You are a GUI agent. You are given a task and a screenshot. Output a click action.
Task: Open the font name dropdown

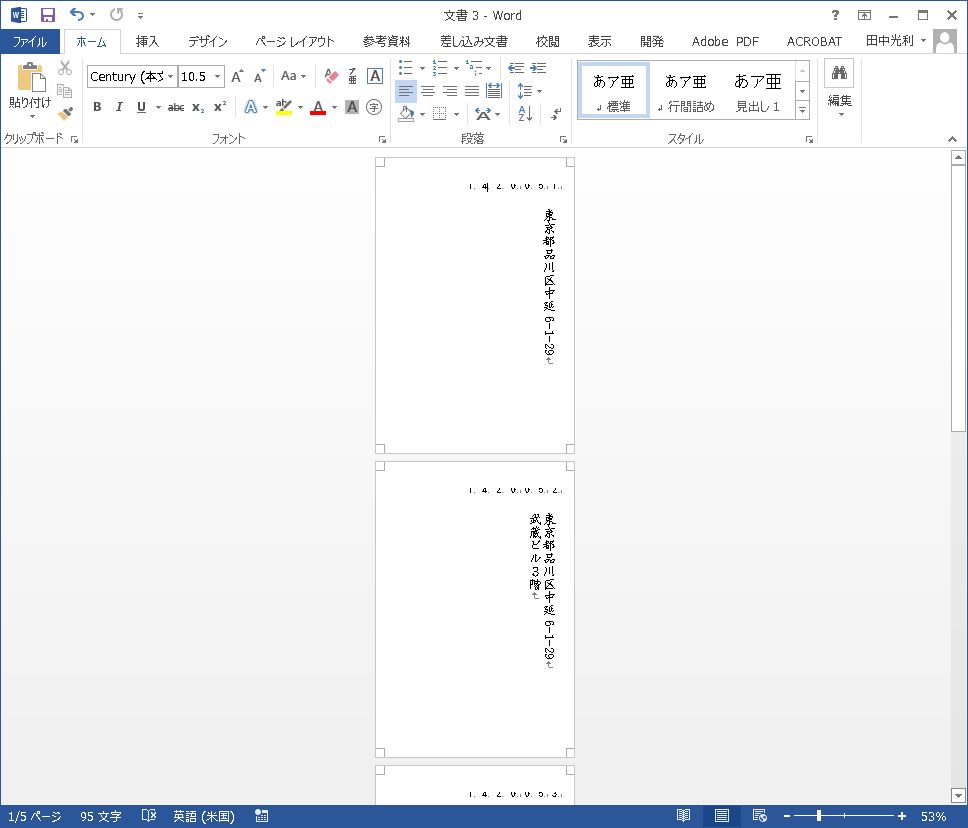[170, 76]
